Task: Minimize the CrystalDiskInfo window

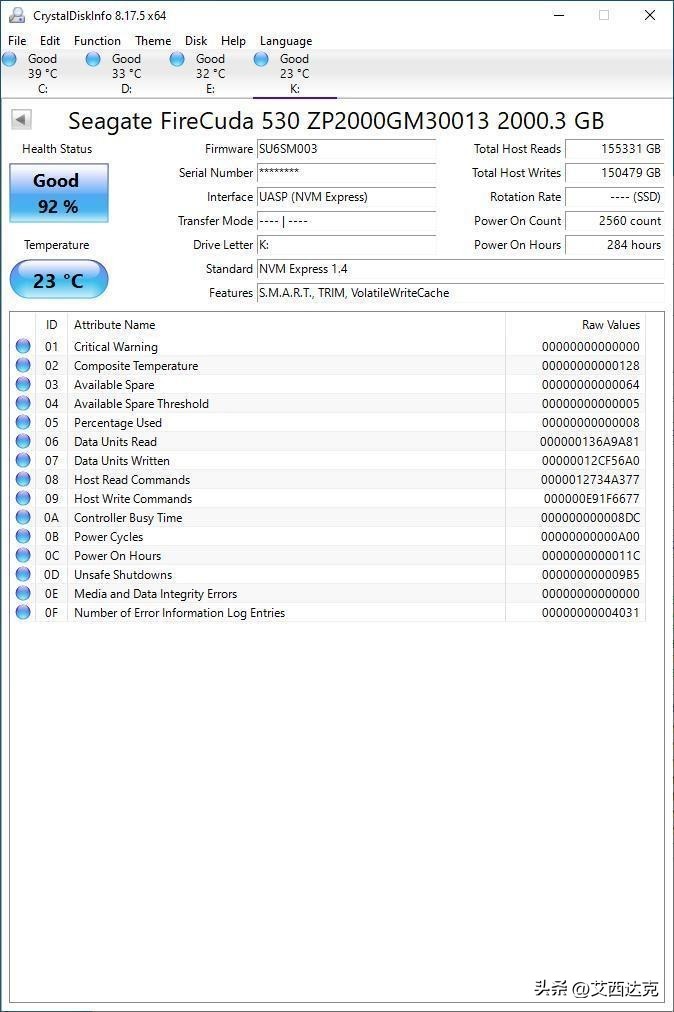Action: (x=559, y=15)
